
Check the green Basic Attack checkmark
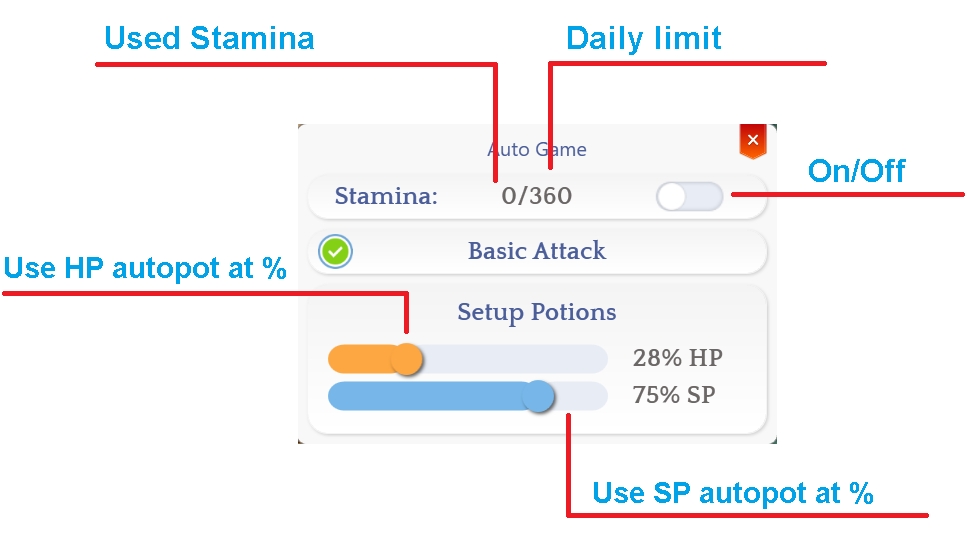(336, 252)
